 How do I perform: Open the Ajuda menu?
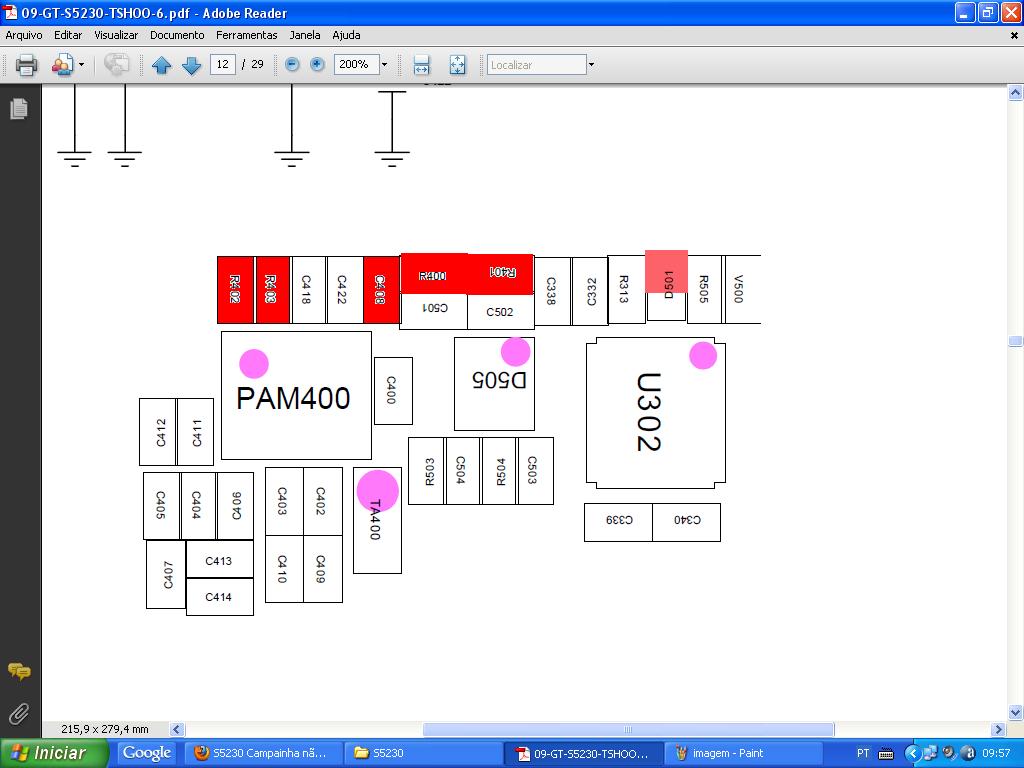coord(346,35)
